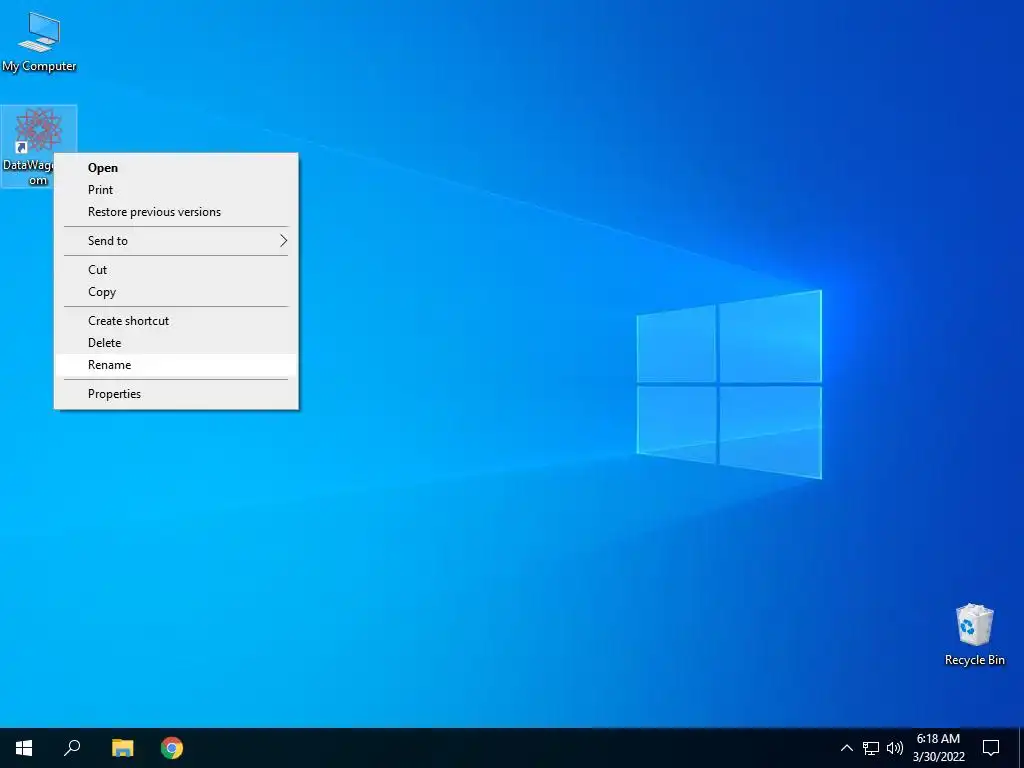
Task: Show hidden system tray icons
Action: 846,748
